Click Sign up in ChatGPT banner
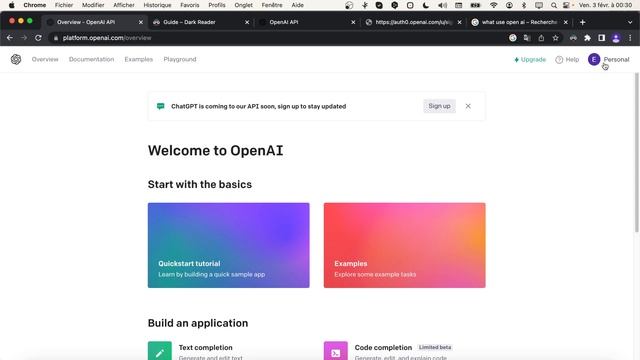Image resolution: width=640 pixels, height=360 pixels. pos(439,106)
